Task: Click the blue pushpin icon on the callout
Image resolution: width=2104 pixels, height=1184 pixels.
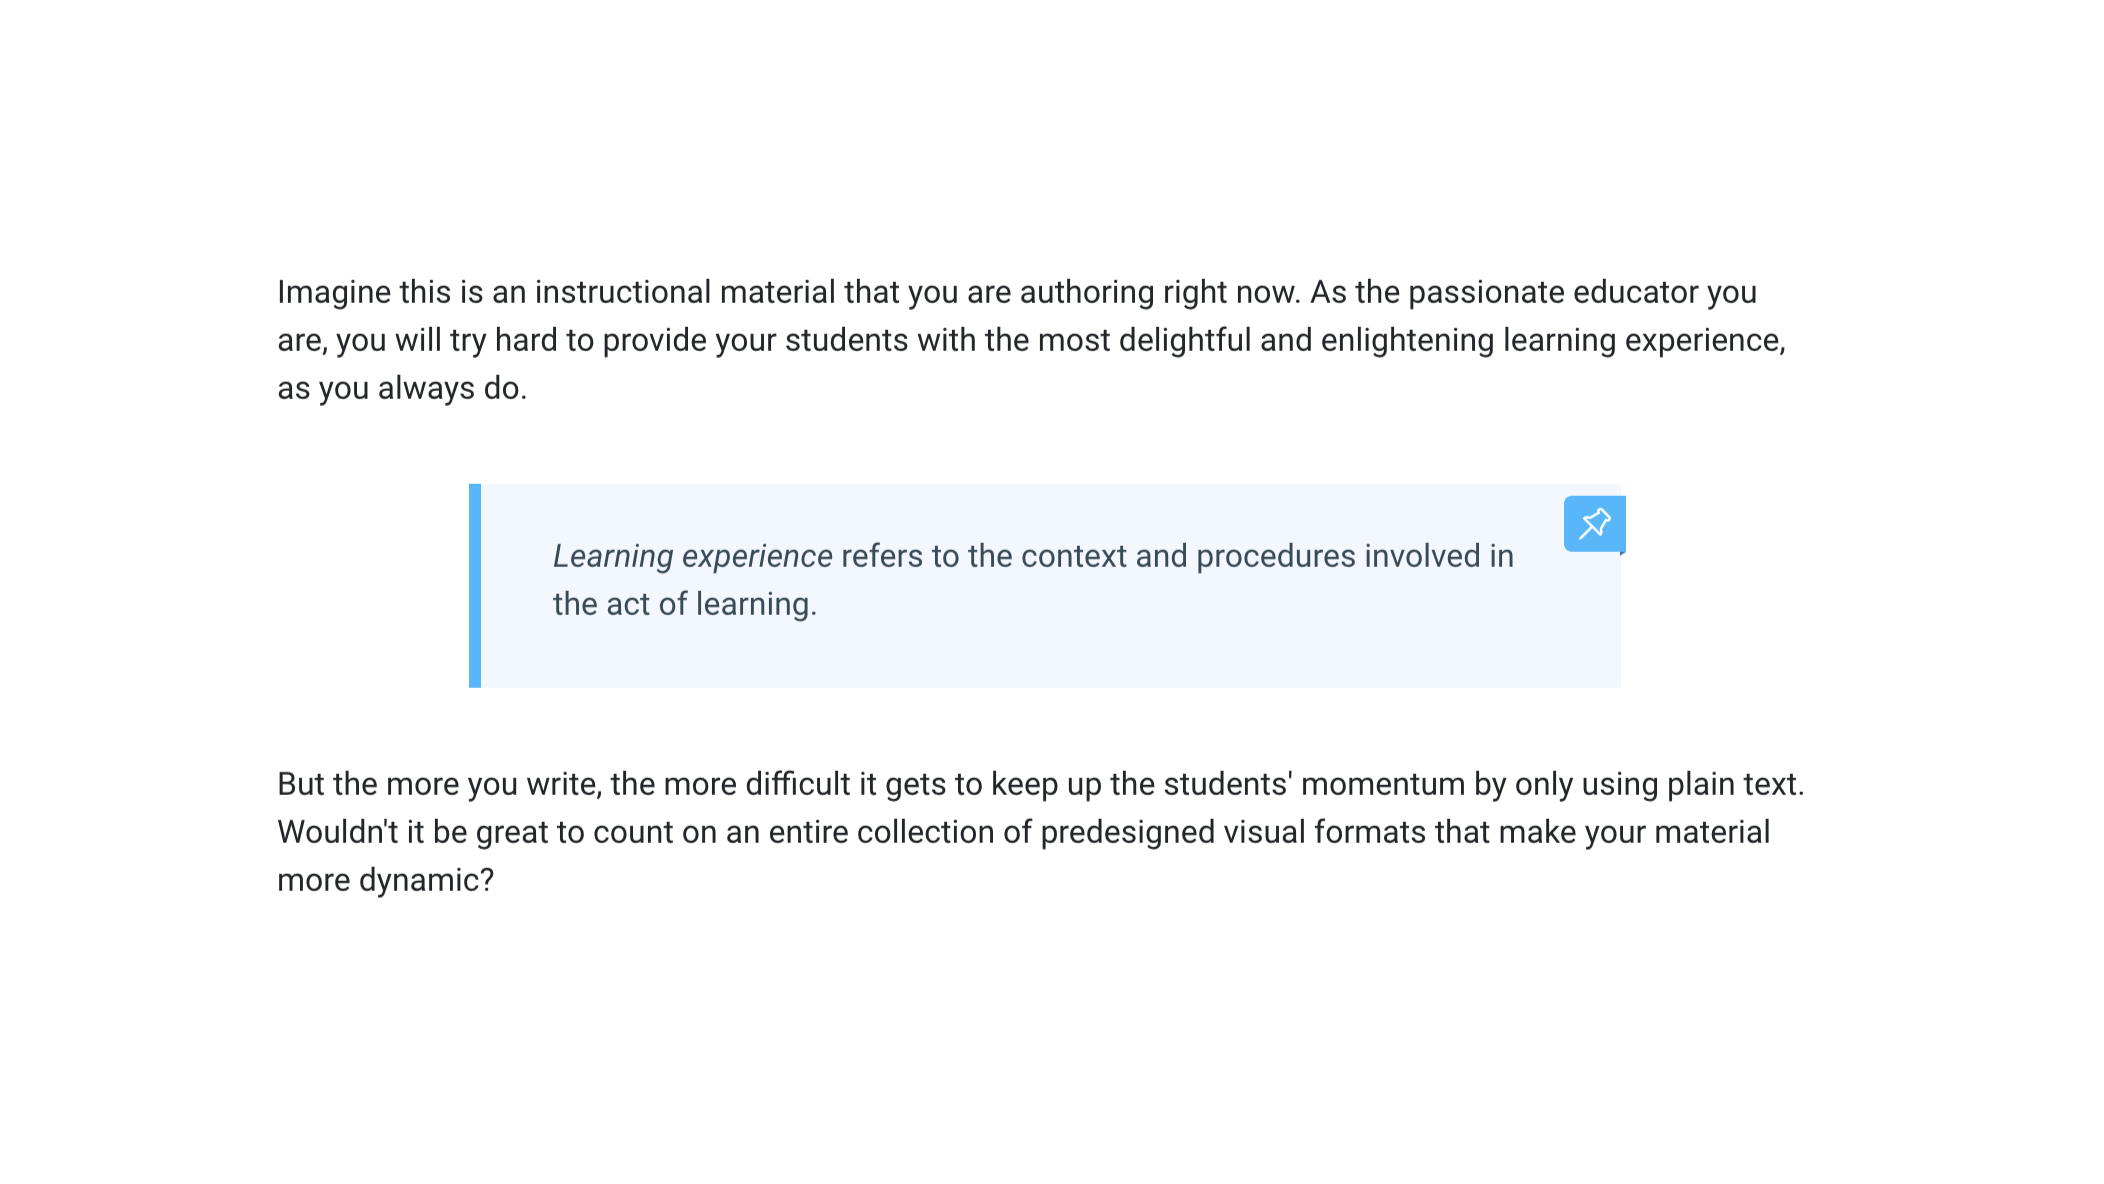Action: coord(1594,523)
